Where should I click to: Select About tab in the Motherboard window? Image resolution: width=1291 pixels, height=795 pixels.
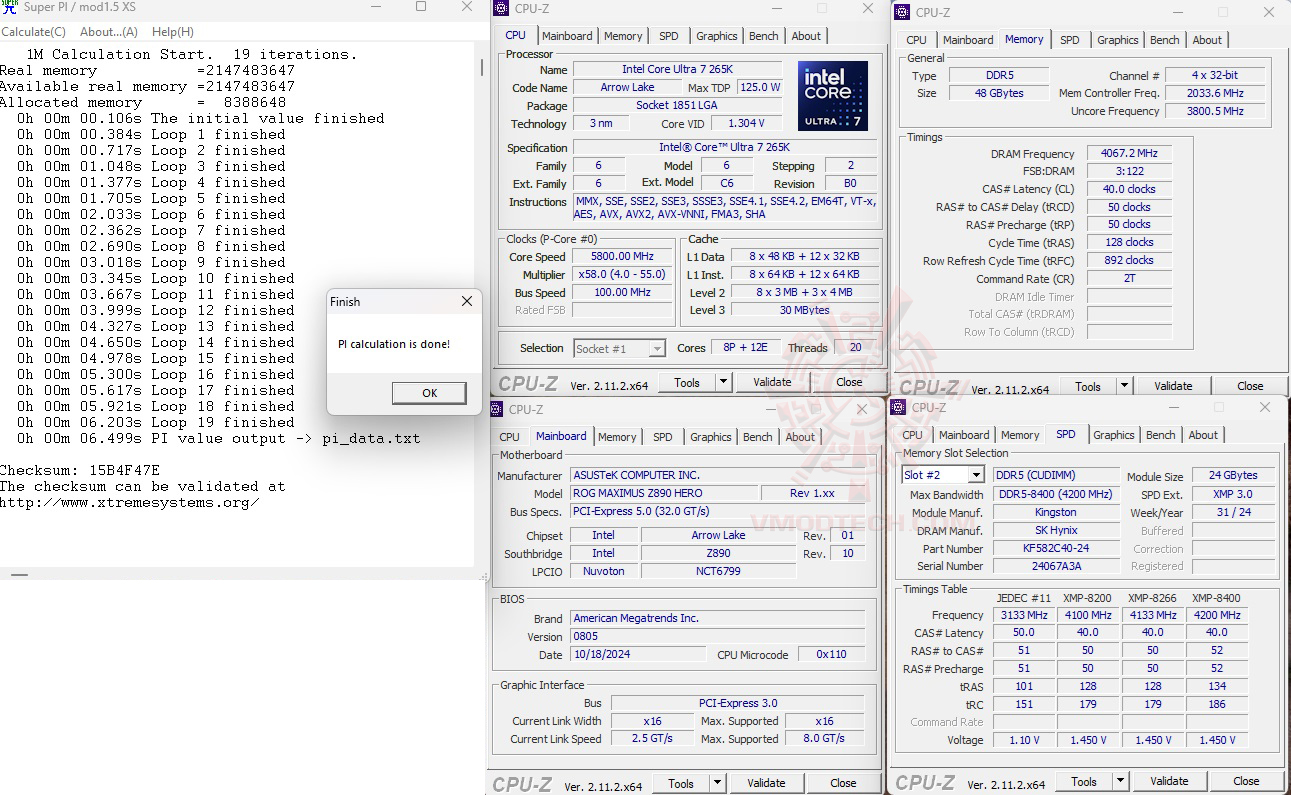click(800, 437)
